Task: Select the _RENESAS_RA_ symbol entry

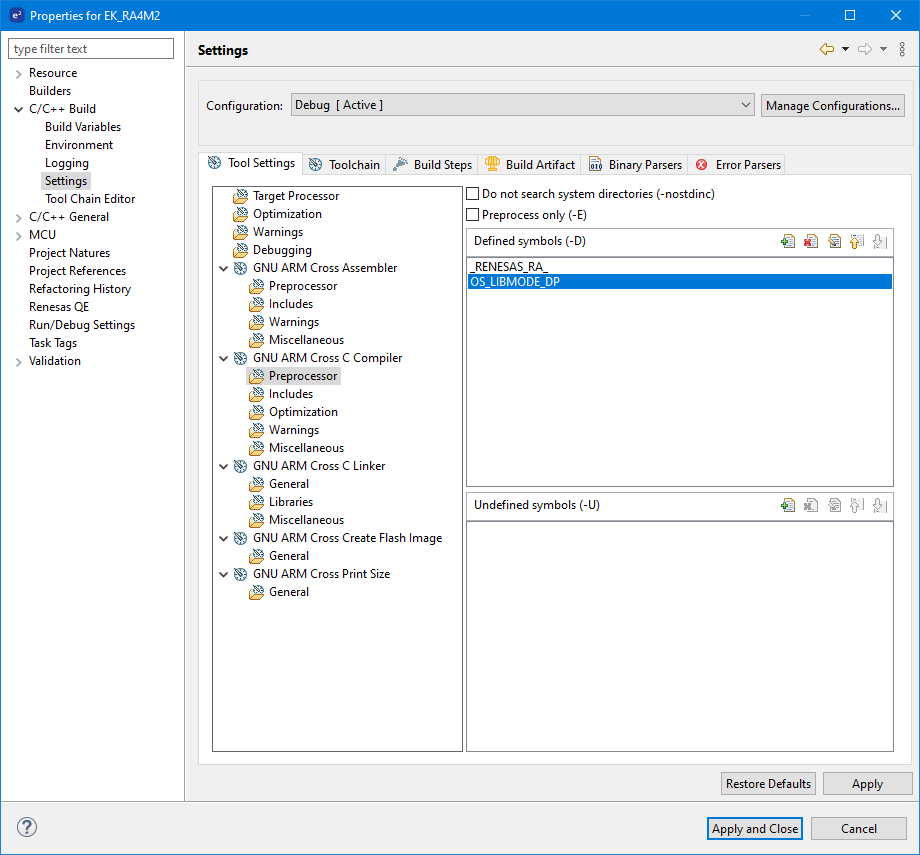Action: coord(508,267)
